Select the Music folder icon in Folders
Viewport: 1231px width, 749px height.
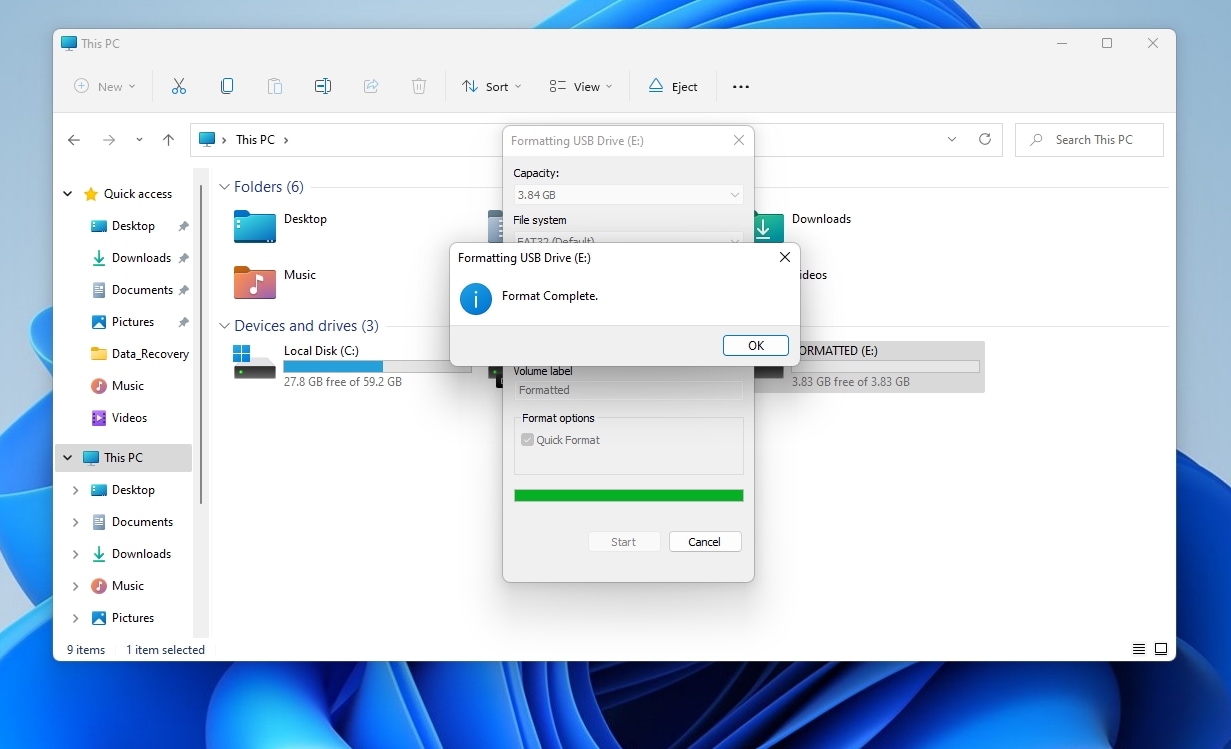coord(254,283)
